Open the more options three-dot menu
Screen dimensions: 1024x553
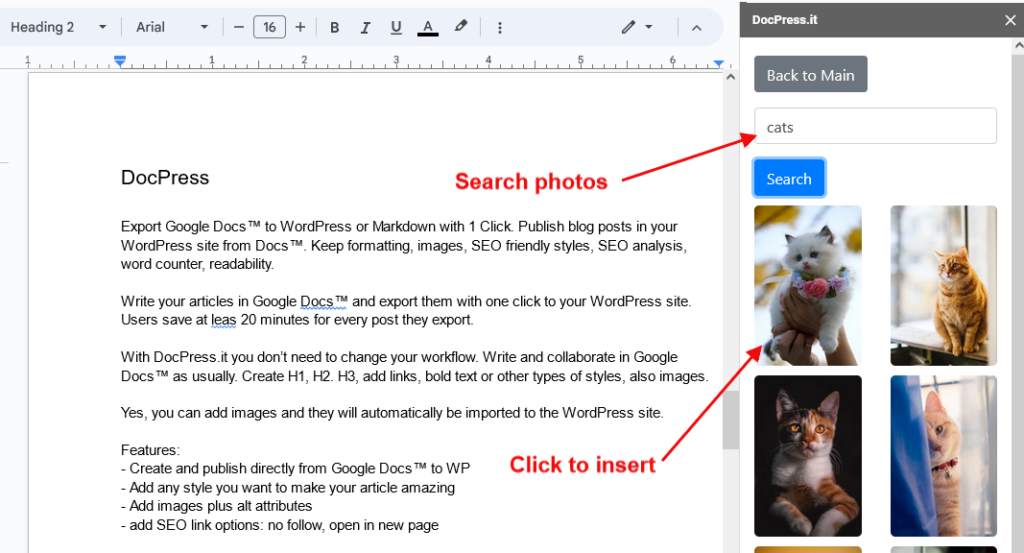point(500,27)
